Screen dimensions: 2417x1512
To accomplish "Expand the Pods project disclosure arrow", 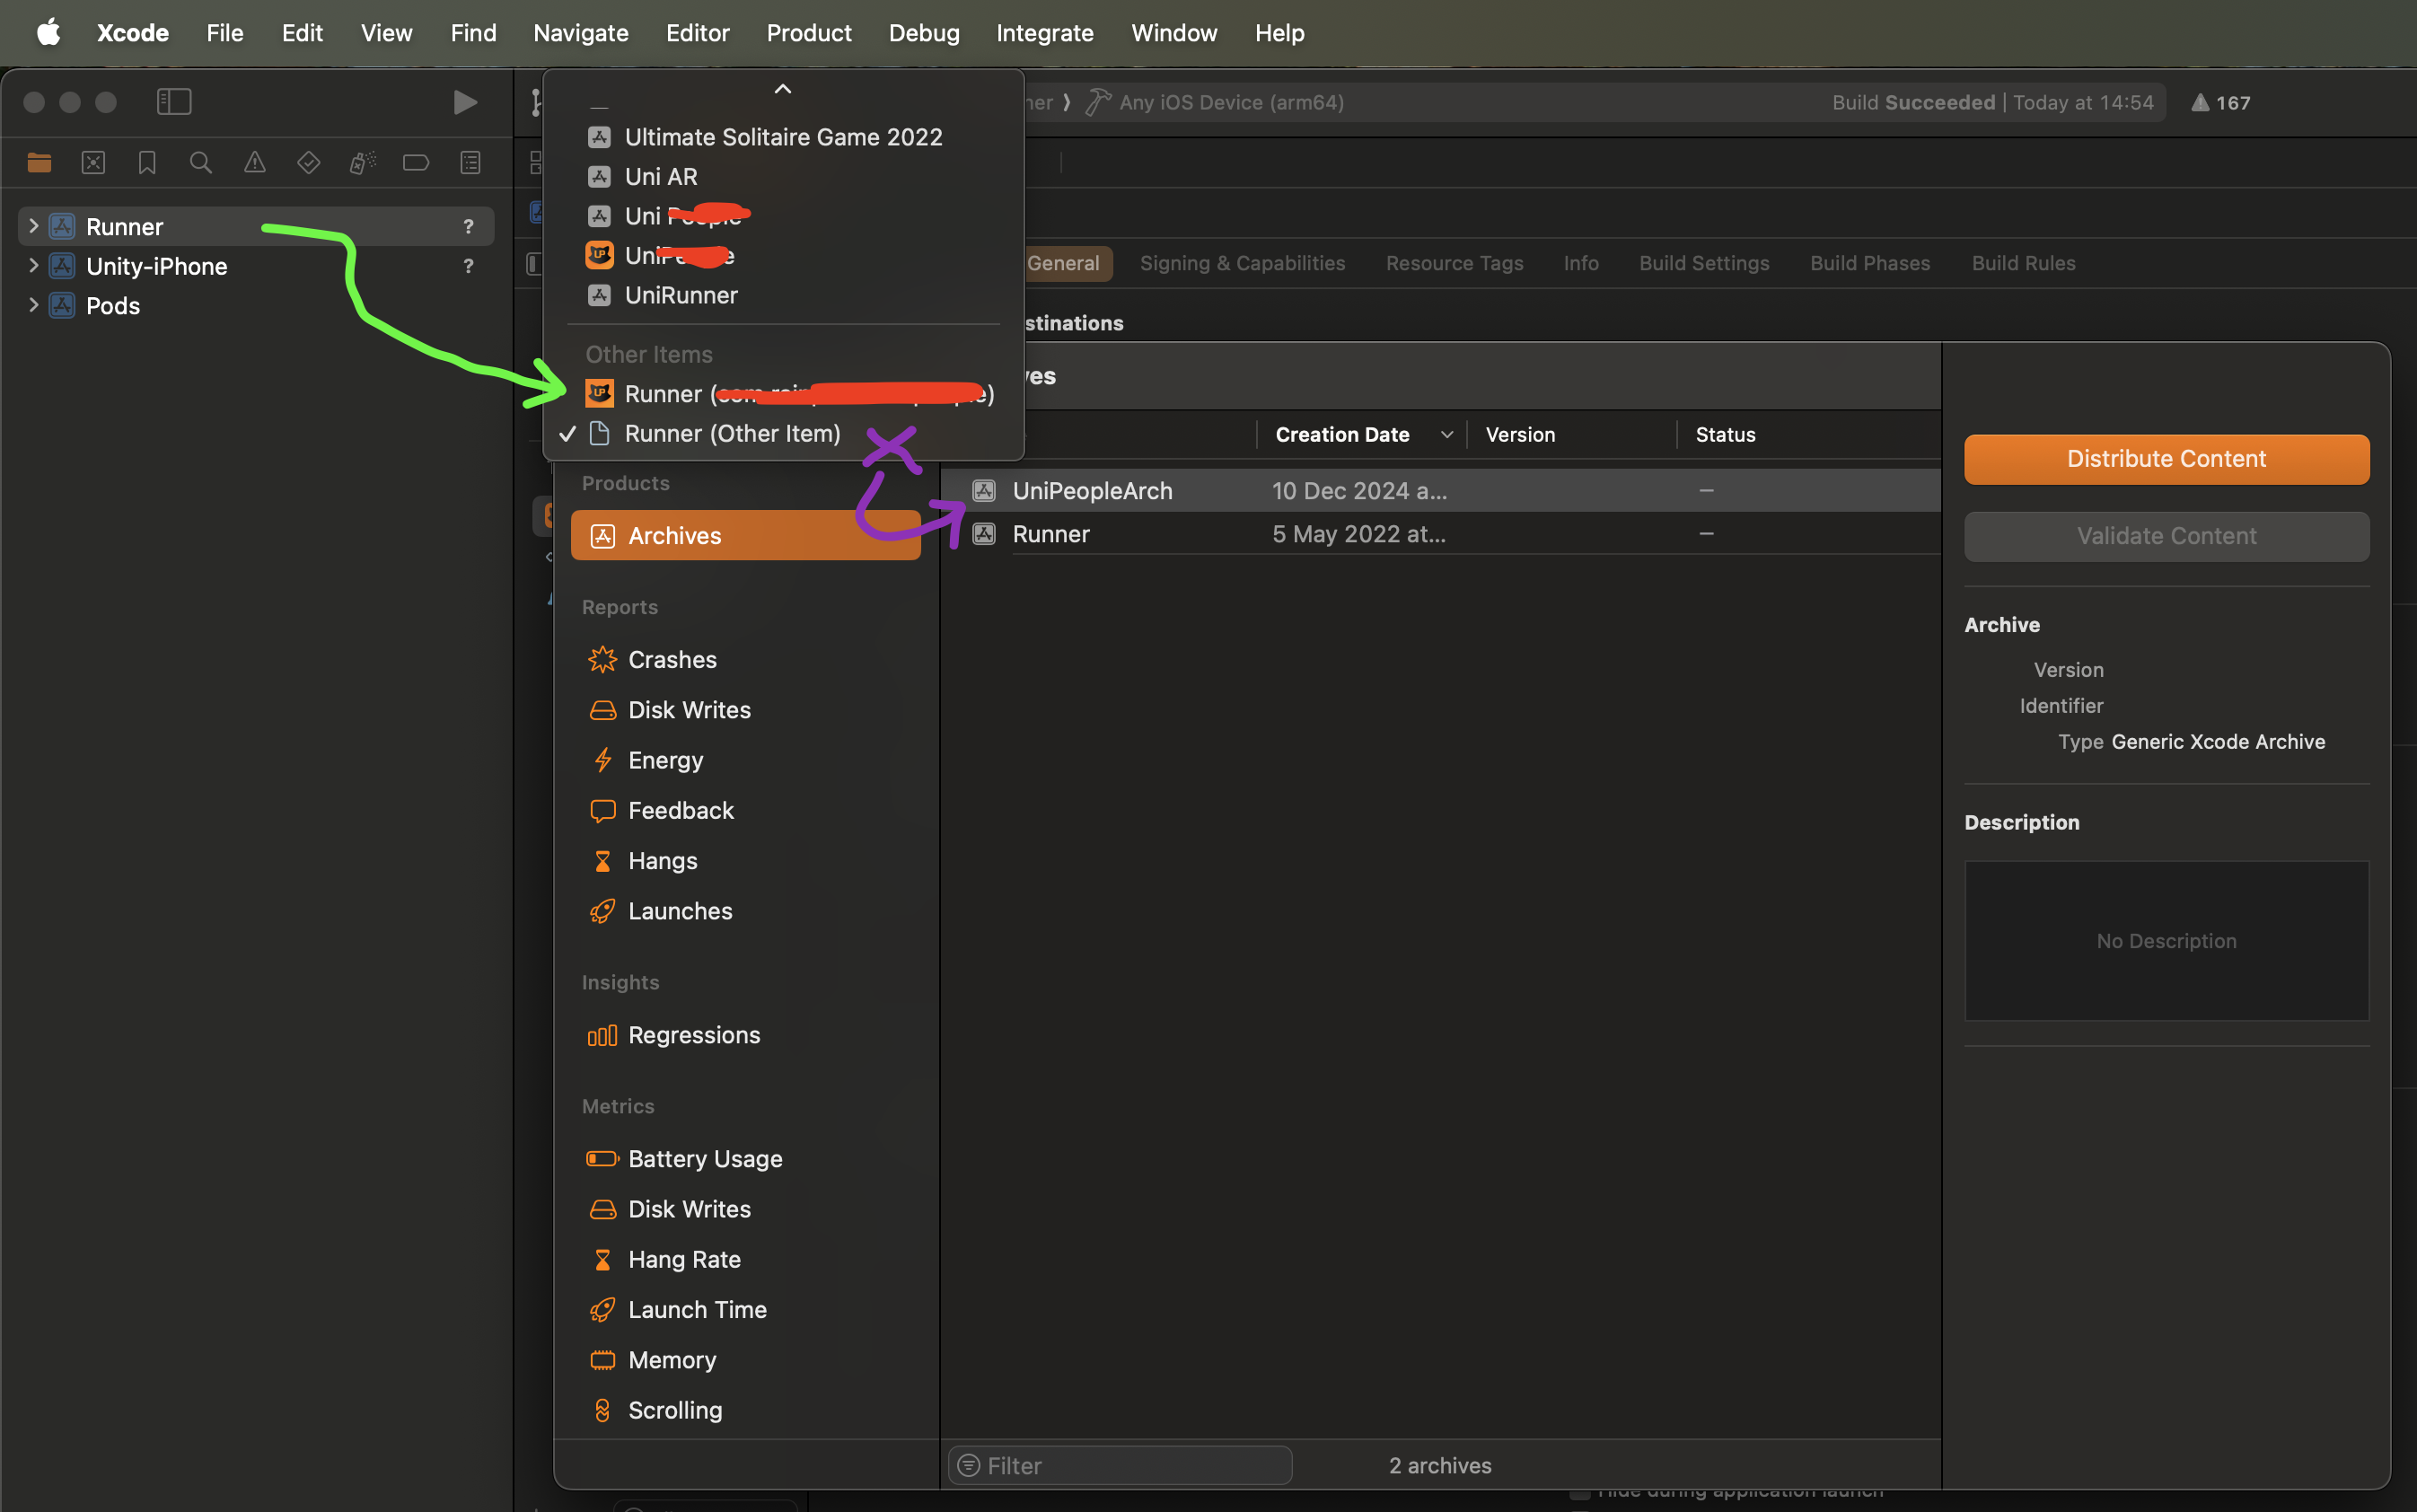I will (34, 305).
